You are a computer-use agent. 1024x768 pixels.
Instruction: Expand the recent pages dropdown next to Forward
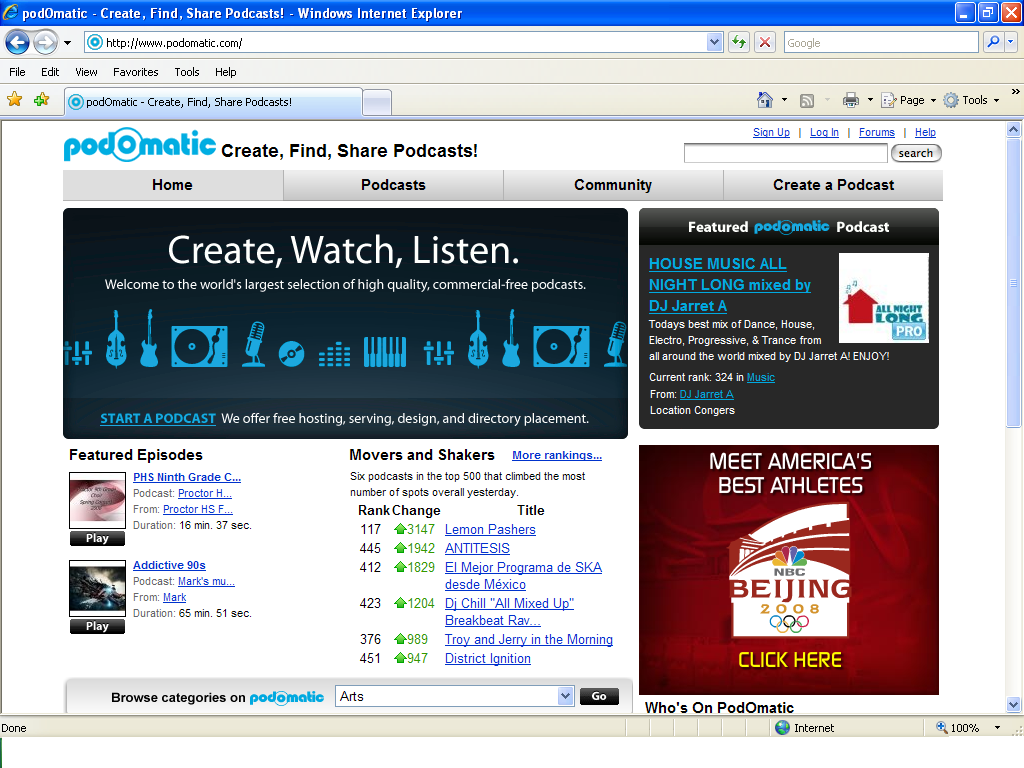tap(67, 43)
